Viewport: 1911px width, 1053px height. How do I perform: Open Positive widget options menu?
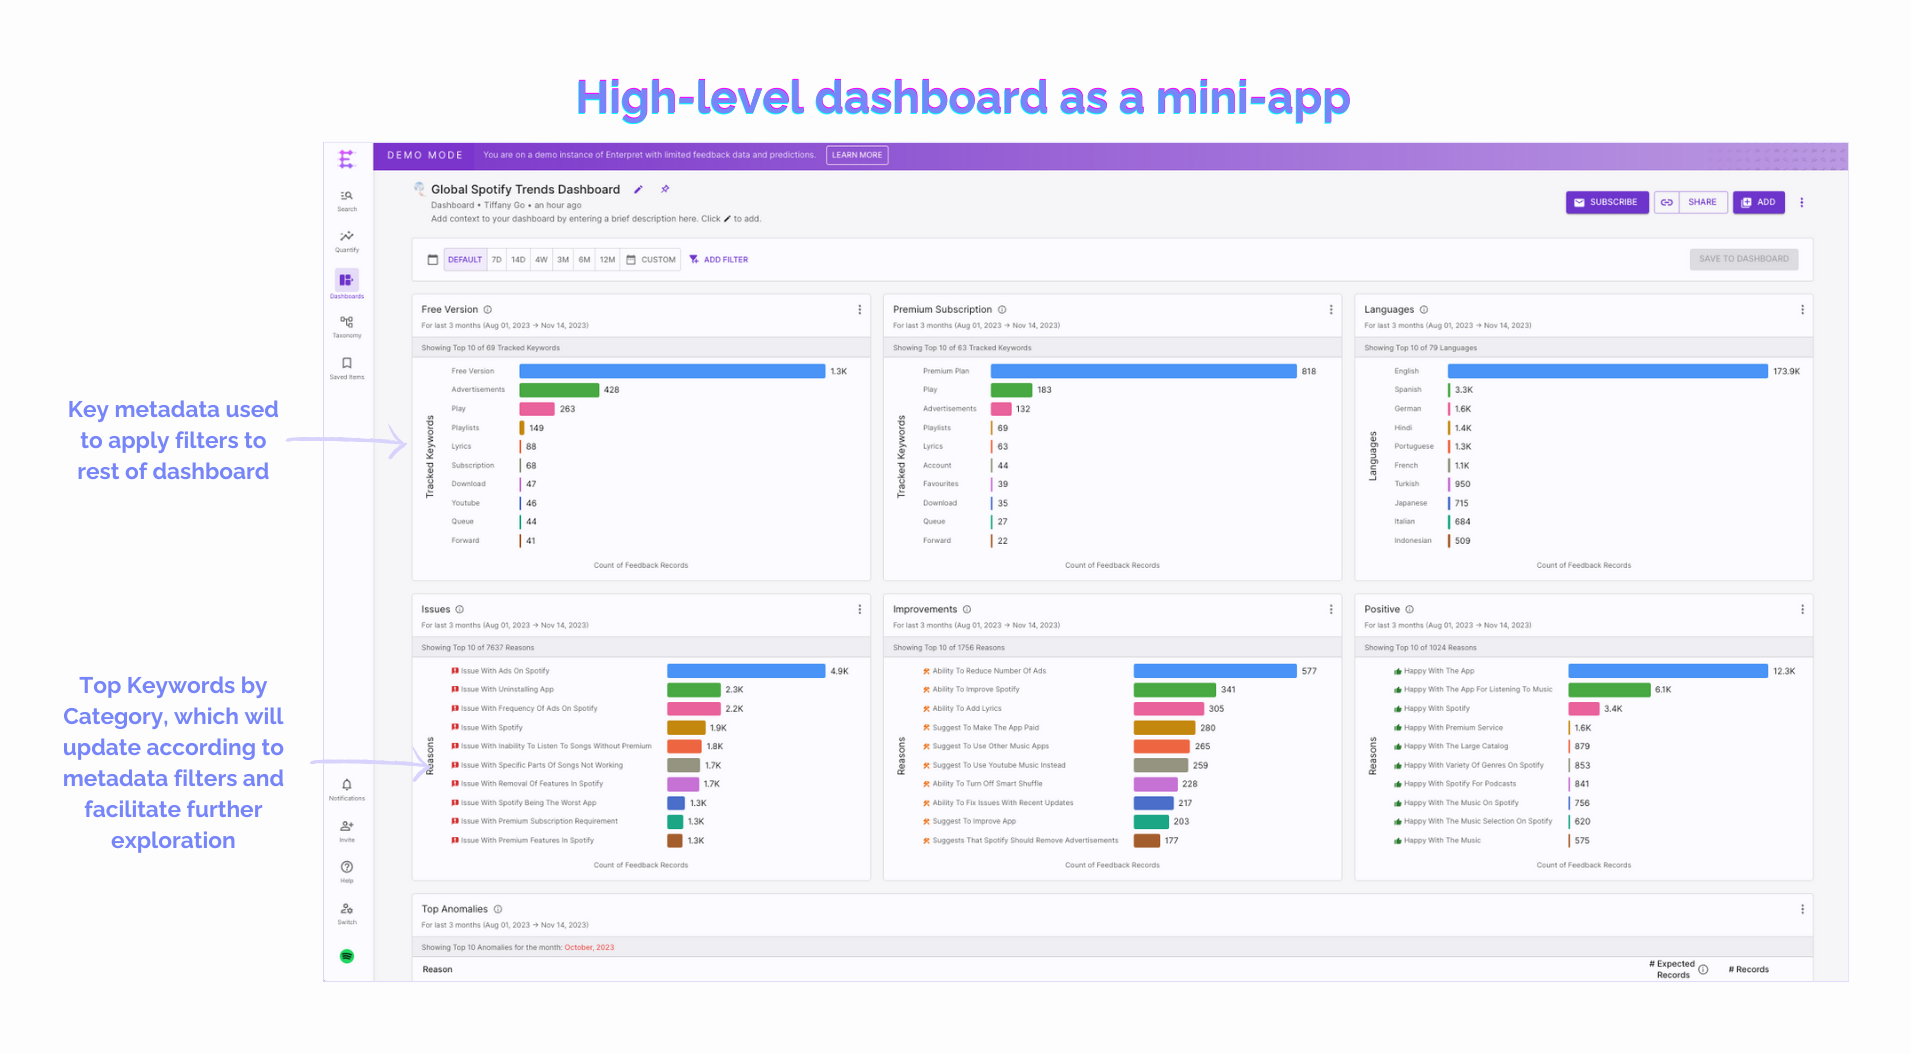[x=1803, y=610]
